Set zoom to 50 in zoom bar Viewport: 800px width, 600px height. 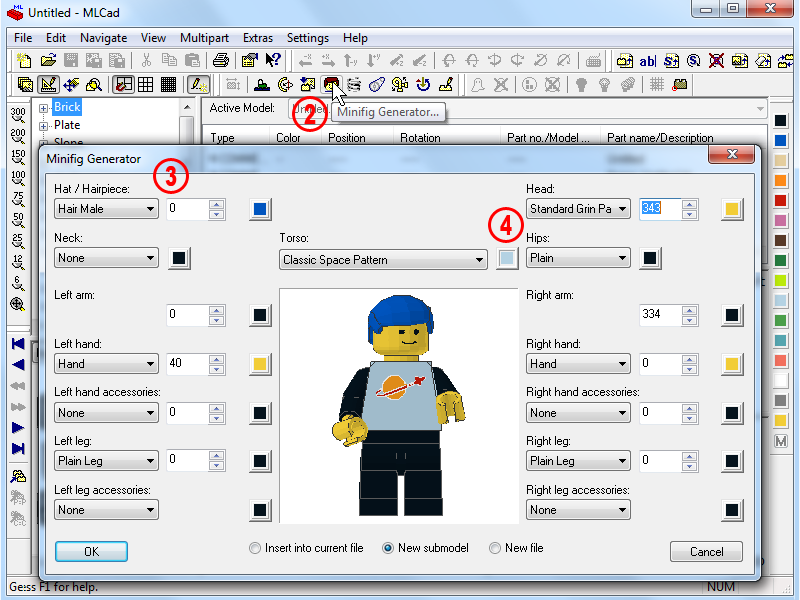click(18, 220)
